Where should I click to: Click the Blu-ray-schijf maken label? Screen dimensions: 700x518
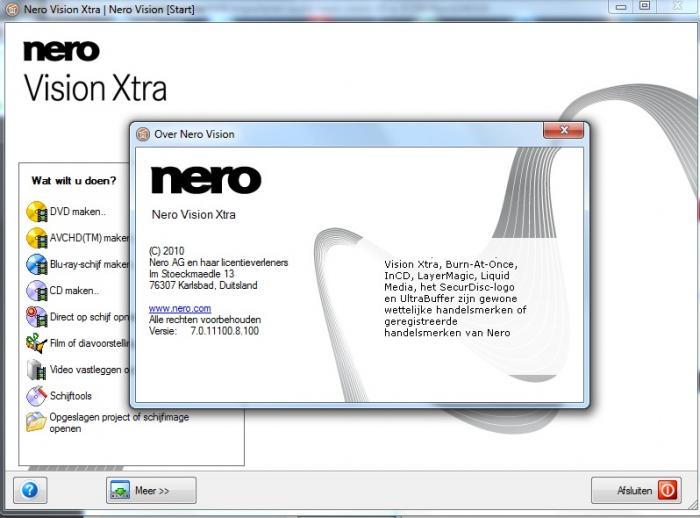(89, 264)
